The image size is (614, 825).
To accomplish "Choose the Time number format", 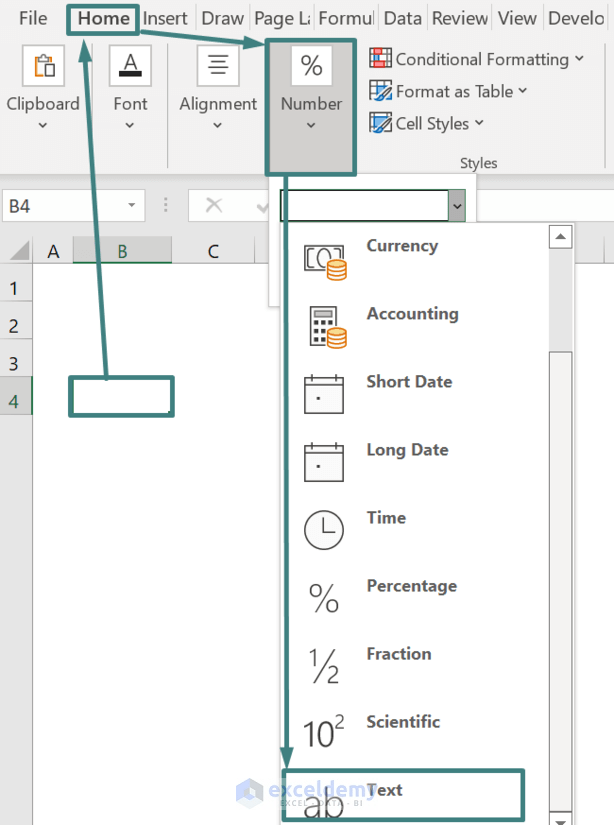I will [x=386, y=518].
